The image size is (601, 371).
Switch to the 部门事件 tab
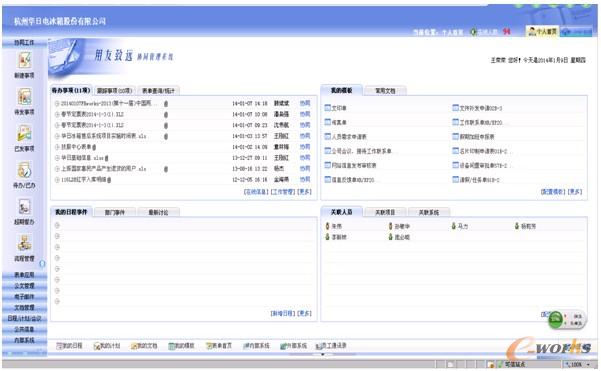pos(115,212)
